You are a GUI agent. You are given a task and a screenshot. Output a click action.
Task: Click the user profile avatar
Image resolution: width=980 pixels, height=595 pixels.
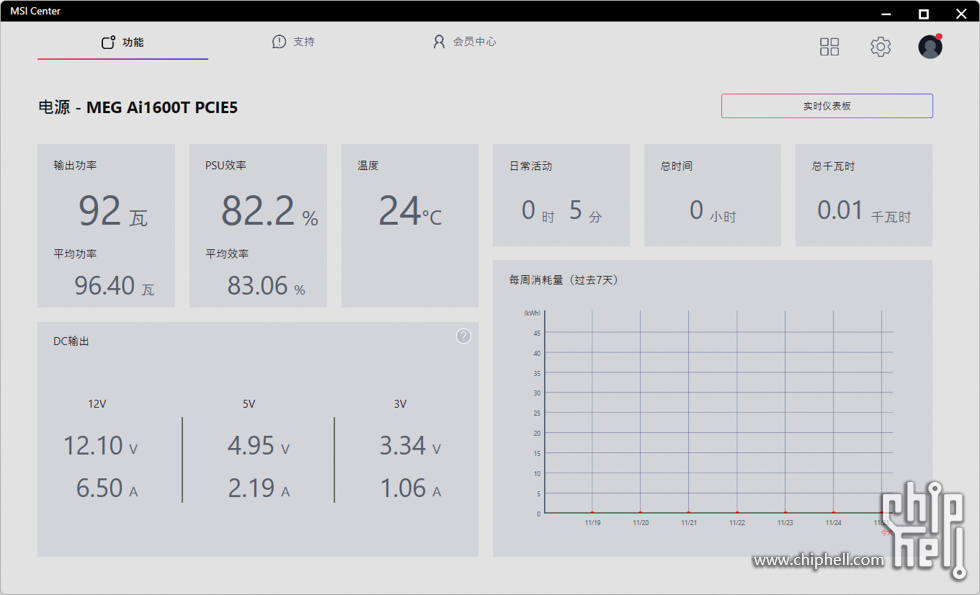930,47
